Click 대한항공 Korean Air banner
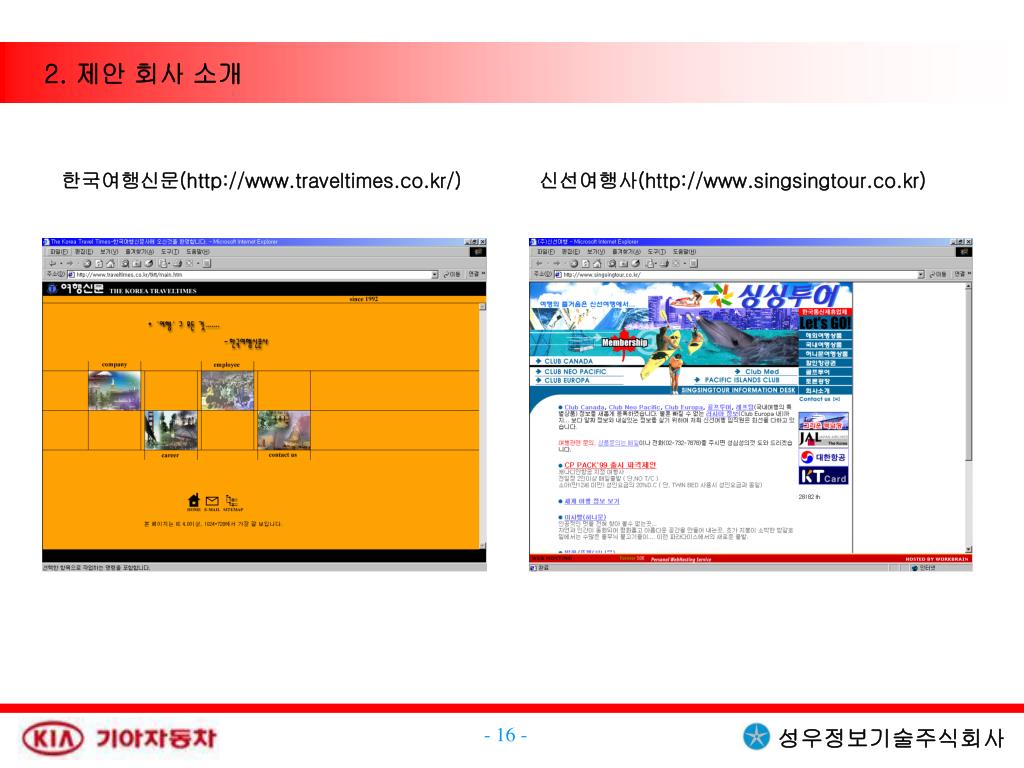1024x768 pixels. (824, 457)
